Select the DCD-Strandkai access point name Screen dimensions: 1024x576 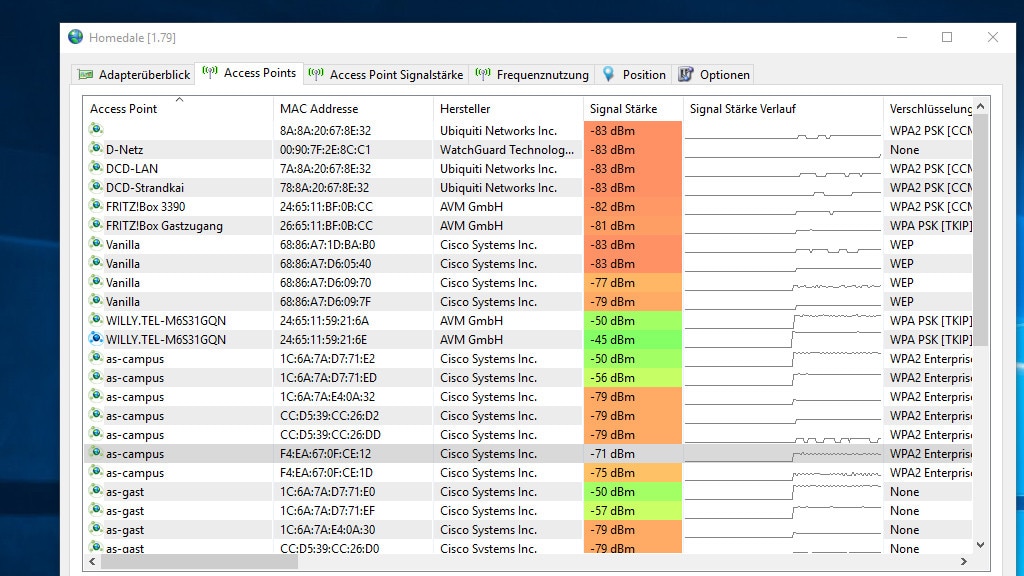[x=145, y=187]
